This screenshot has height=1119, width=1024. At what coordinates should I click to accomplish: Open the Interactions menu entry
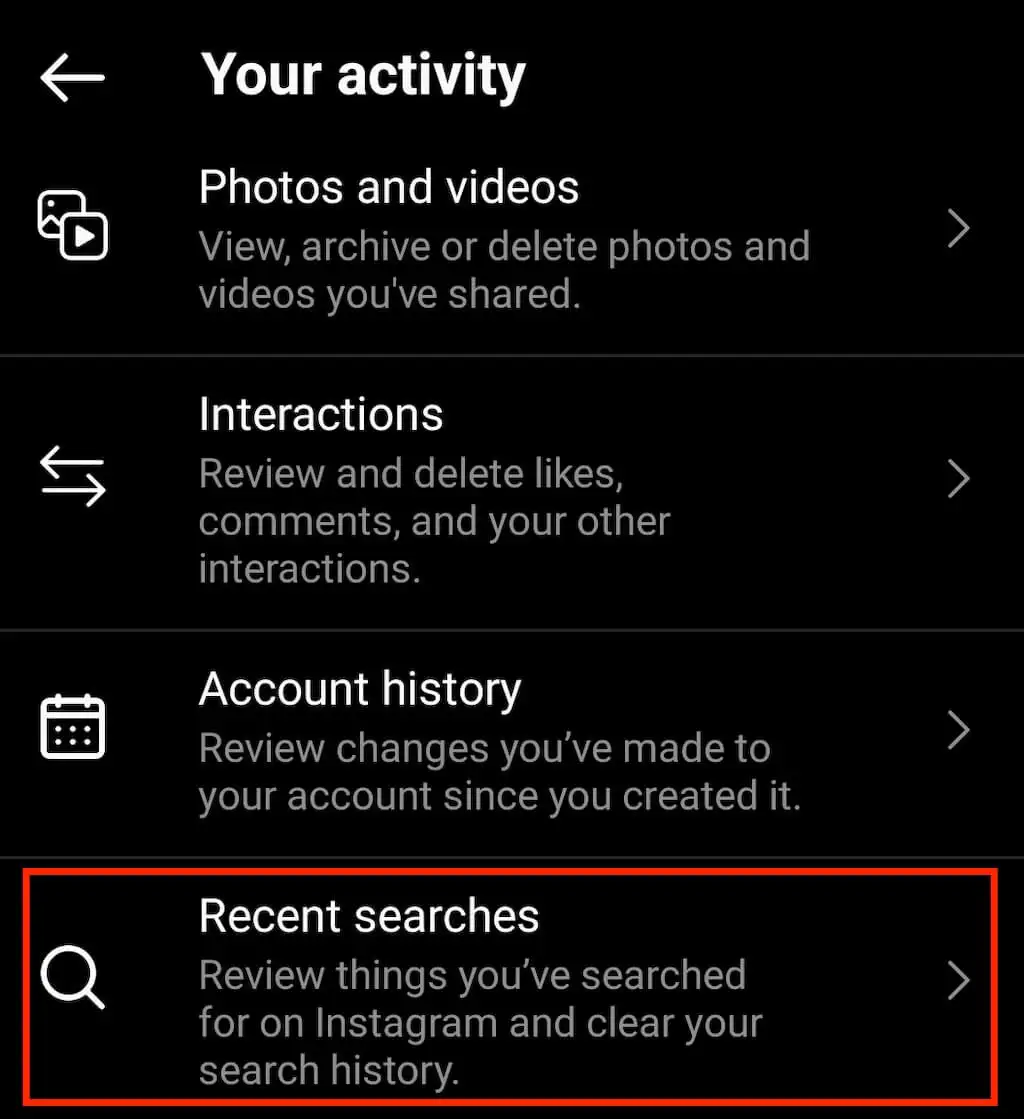point(512,493)
